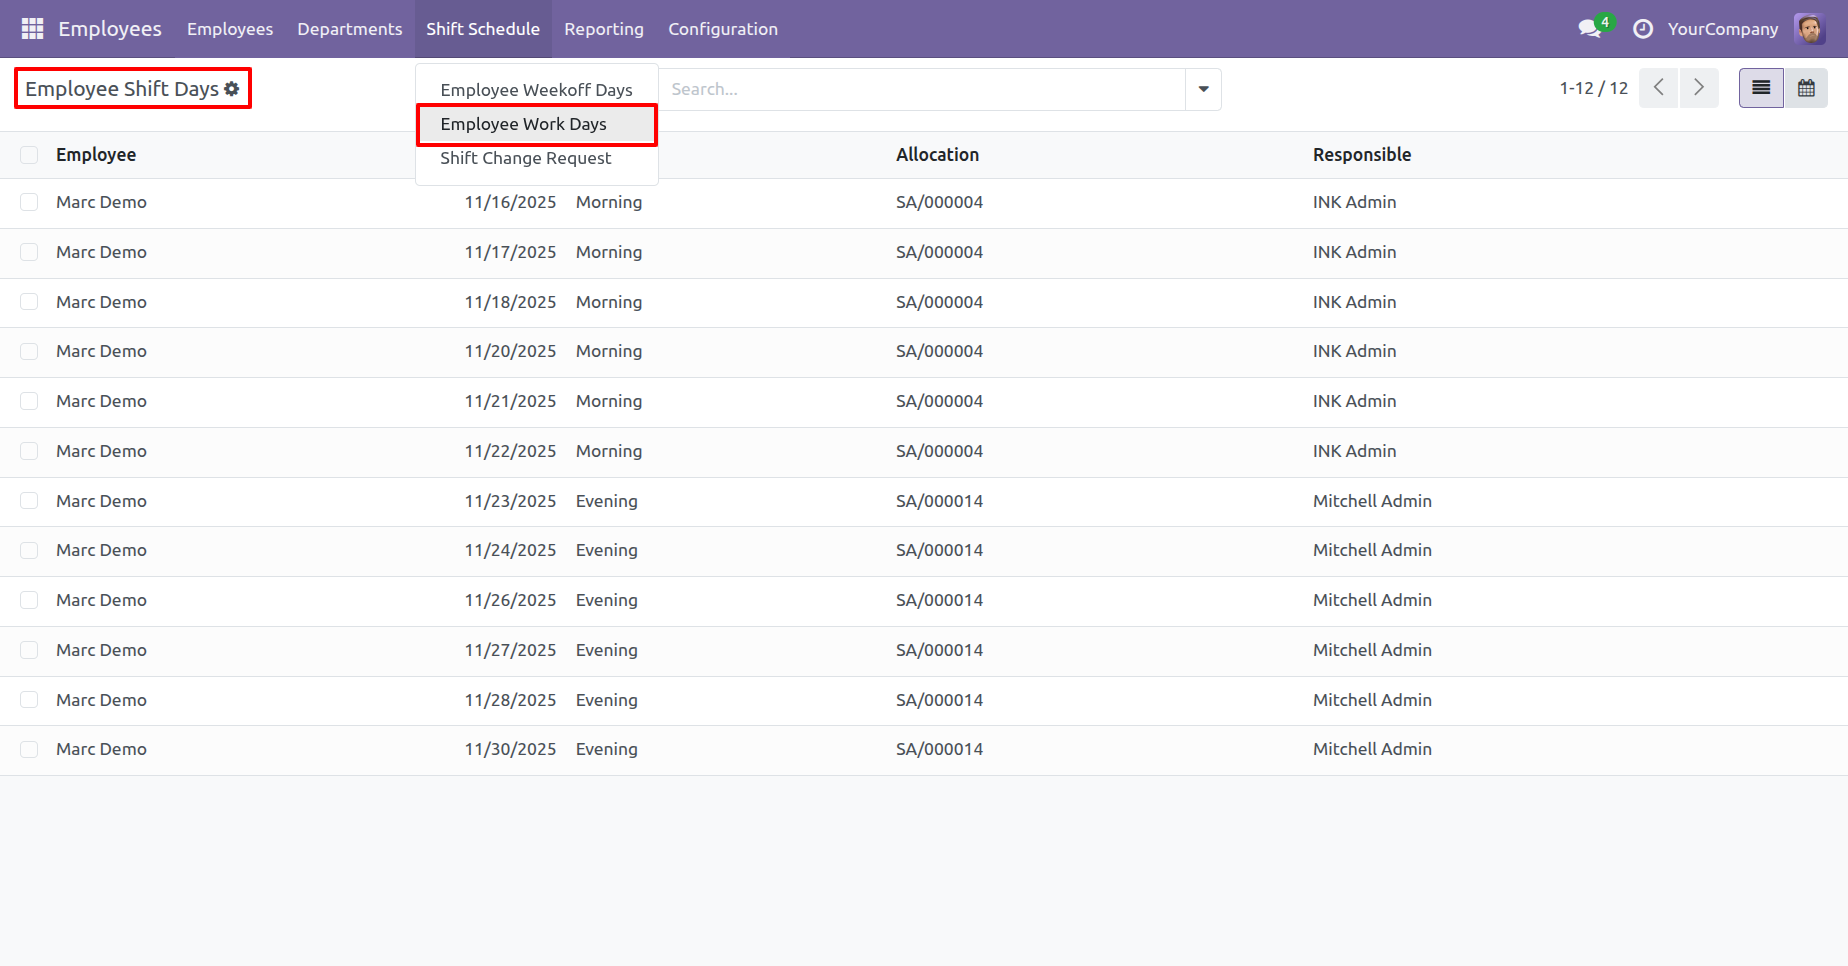Click Morning shift on 11/22/2025 row
This screenshot has height=966, width=1848.
pos(609,451)
